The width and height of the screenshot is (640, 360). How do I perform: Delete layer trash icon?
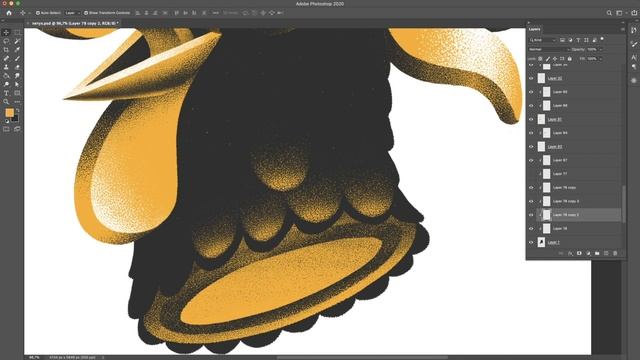point(615,253)
